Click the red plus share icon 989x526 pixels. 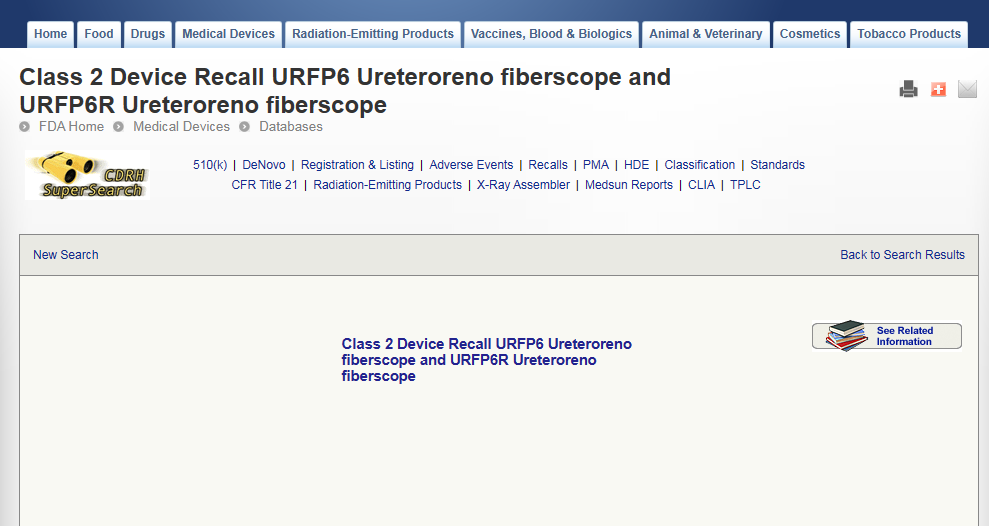(x=939, y=89)
